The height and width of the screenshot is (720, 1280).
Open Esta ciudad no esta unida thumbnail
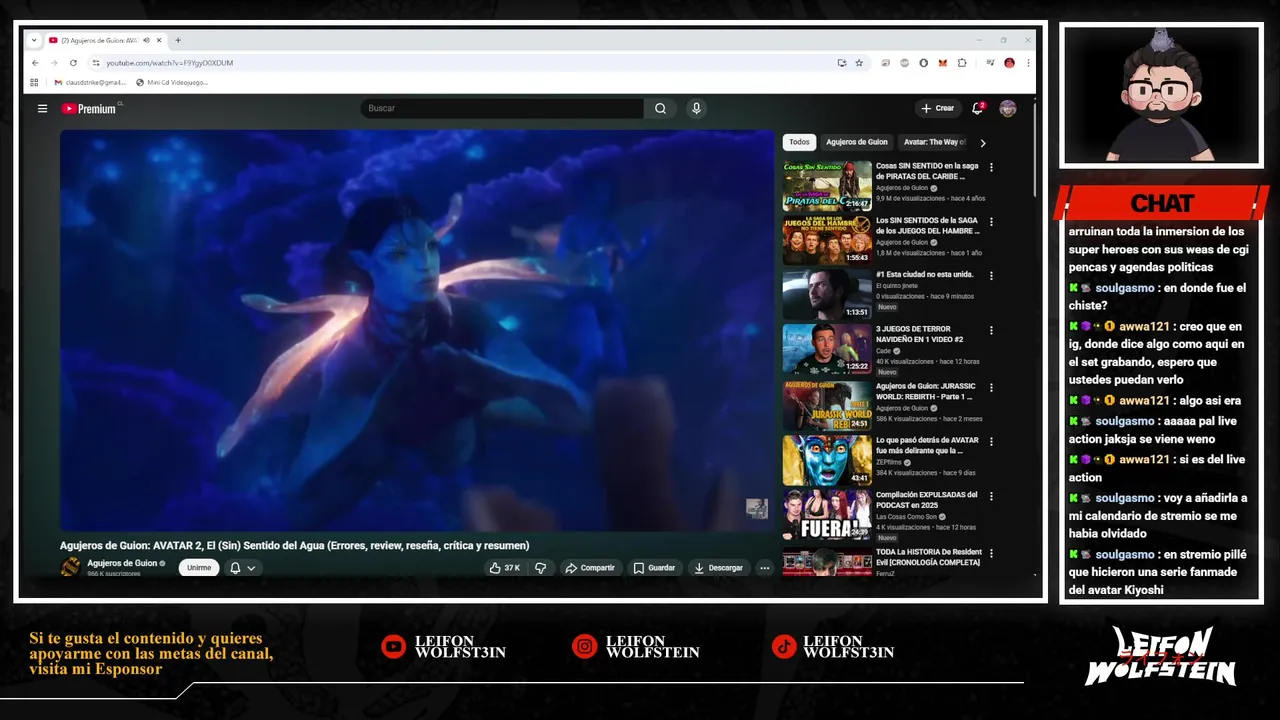point(827,293)
